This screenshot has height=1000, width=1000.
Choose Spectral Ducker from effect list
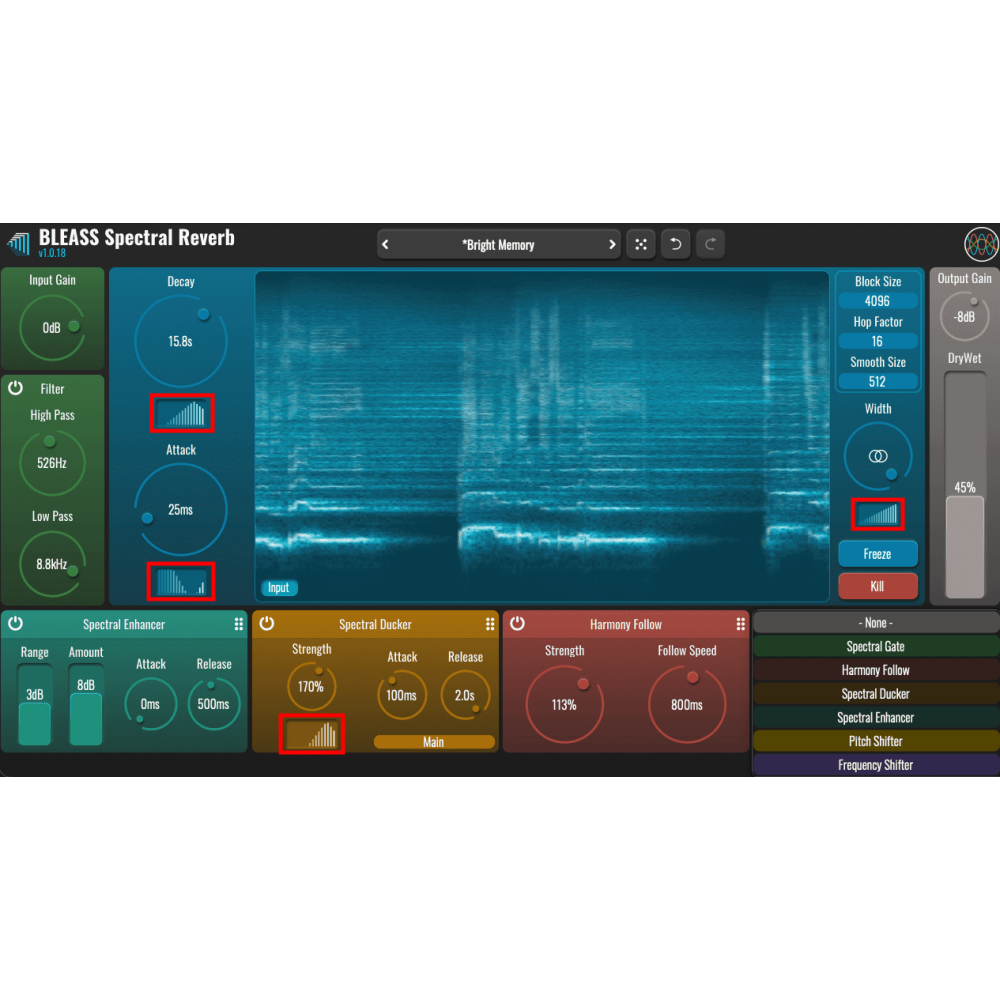(876, 693)
